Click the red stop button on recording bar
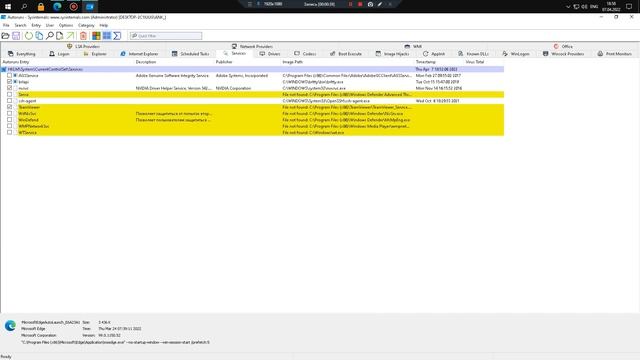The height and width of the screenshot is (360, 640). click(x=360, y=4)
